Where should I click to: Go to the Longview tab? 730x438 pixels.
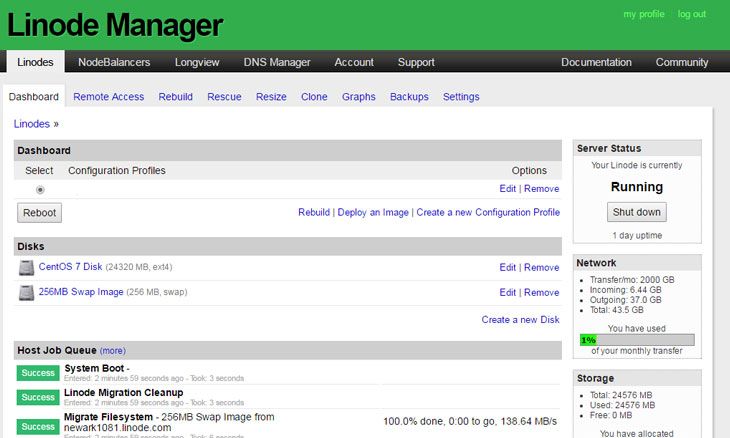pyautogui.click(x=197, y=62)
